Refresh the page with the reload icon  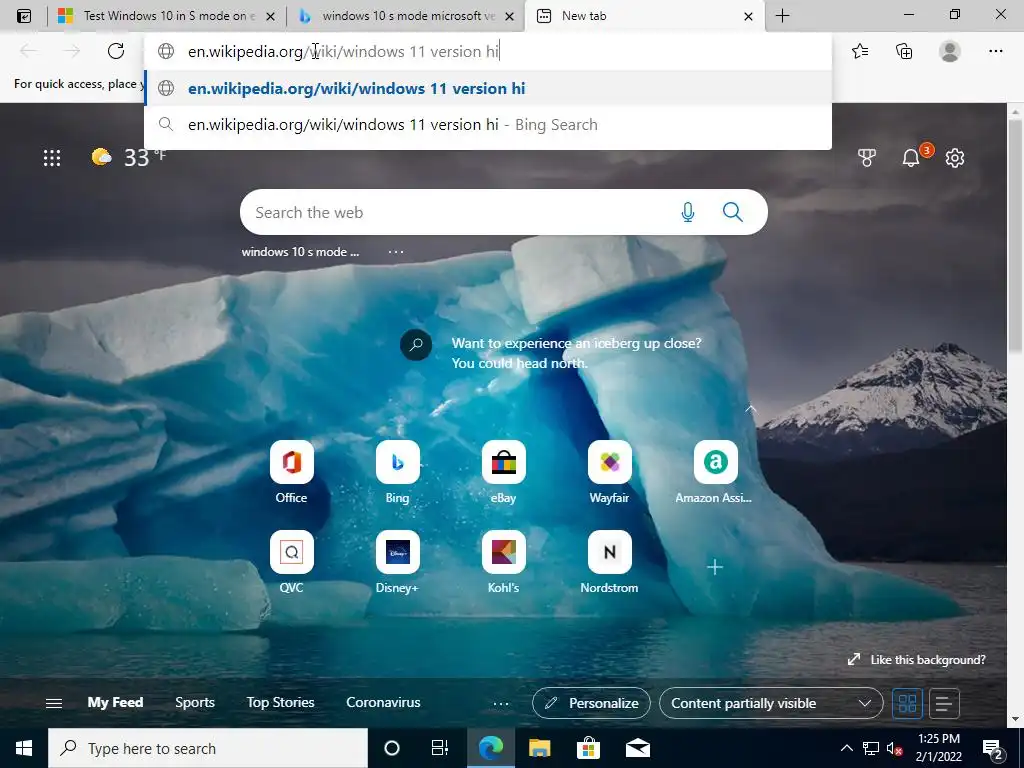click(116, 51)
